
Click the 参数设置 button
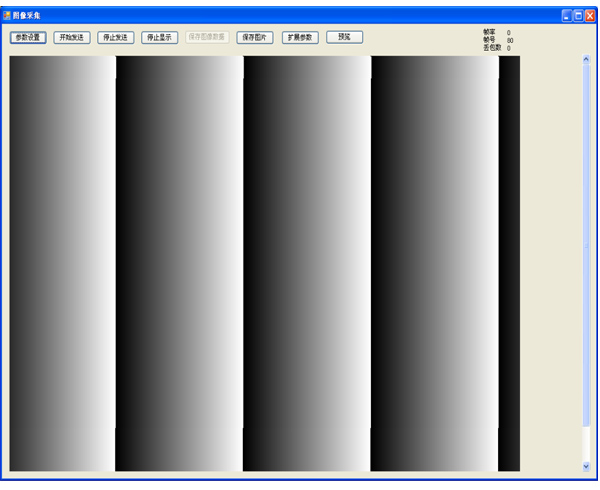tap(28, 37)
